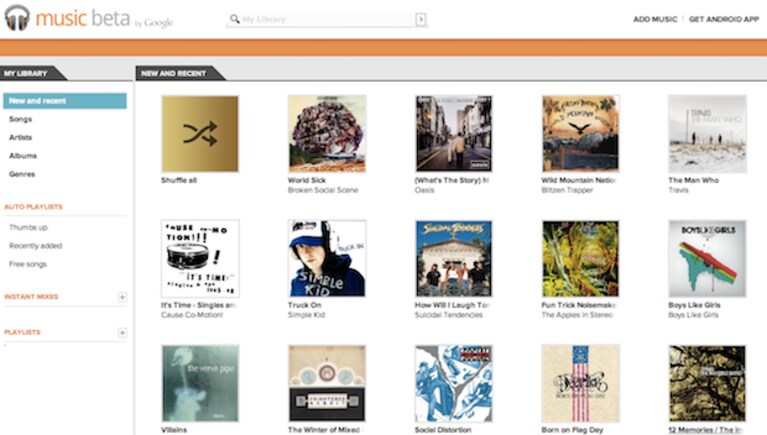Open the Free songs auto playlist
Image resolution: width=767 pixels, height=435 pixels.
coord(28,264)
